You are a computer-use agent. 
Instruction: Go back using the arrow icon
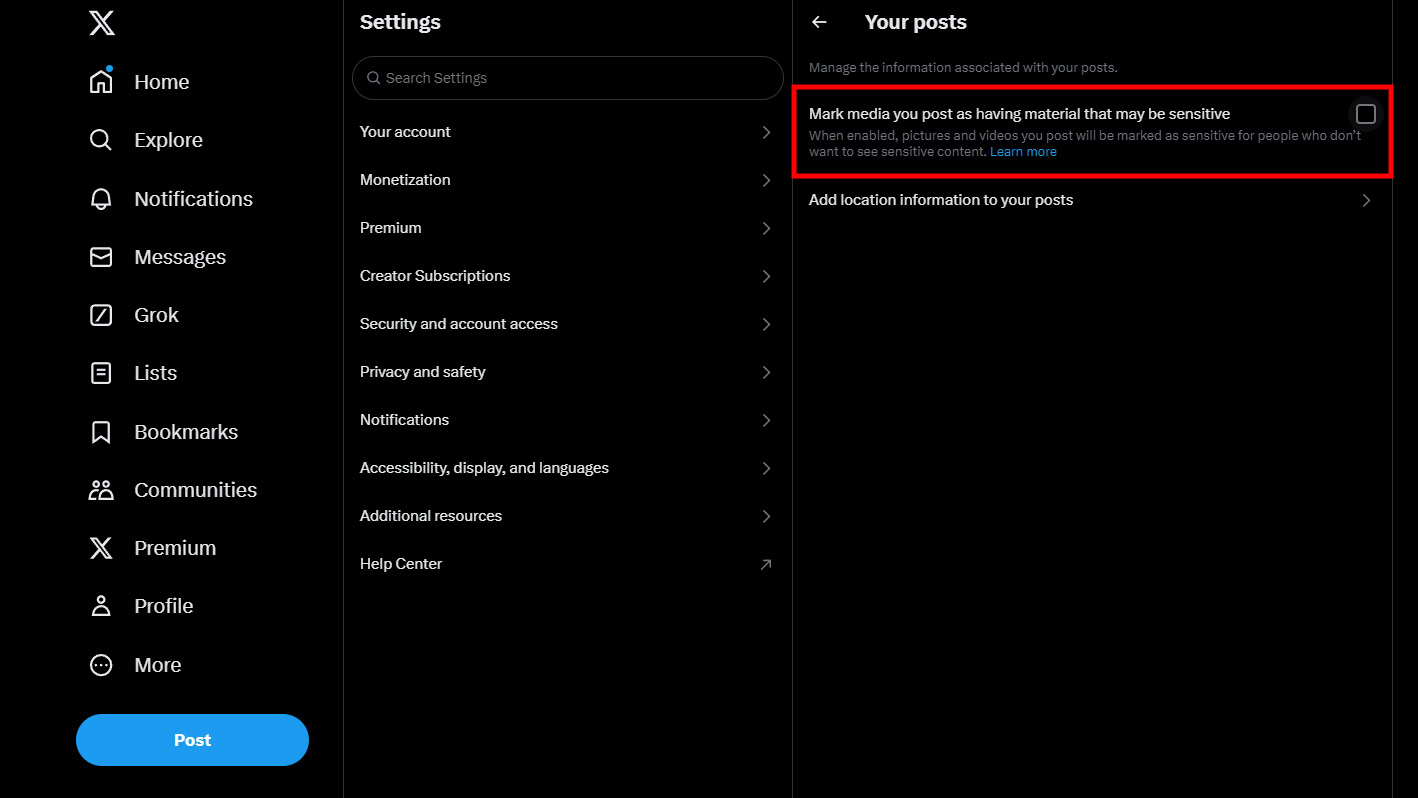820,22
